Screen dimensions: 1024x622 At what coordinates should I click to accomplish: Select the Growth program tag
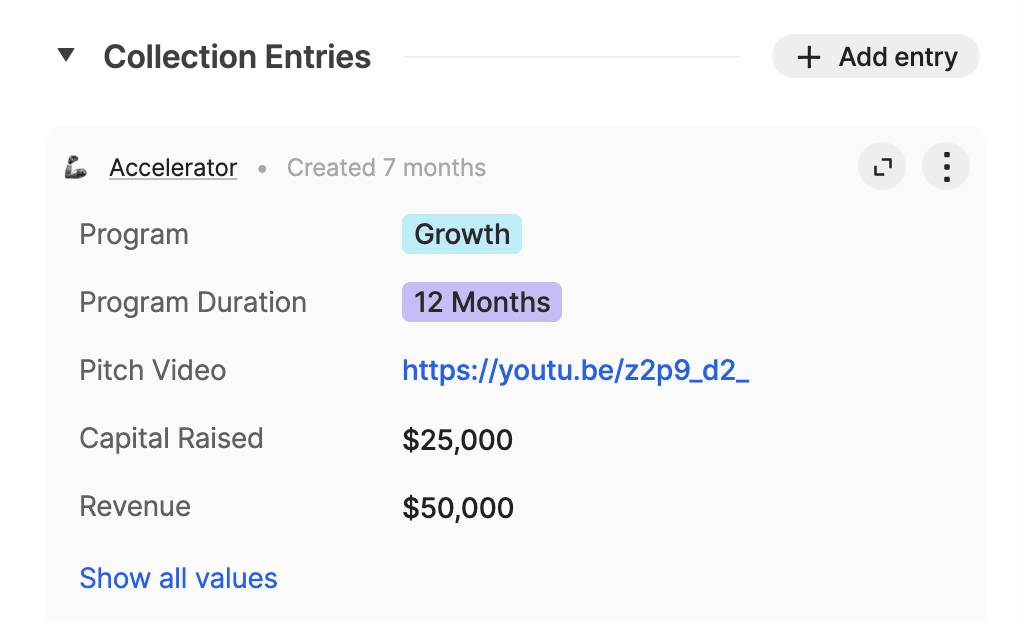(x=462, y=234)
